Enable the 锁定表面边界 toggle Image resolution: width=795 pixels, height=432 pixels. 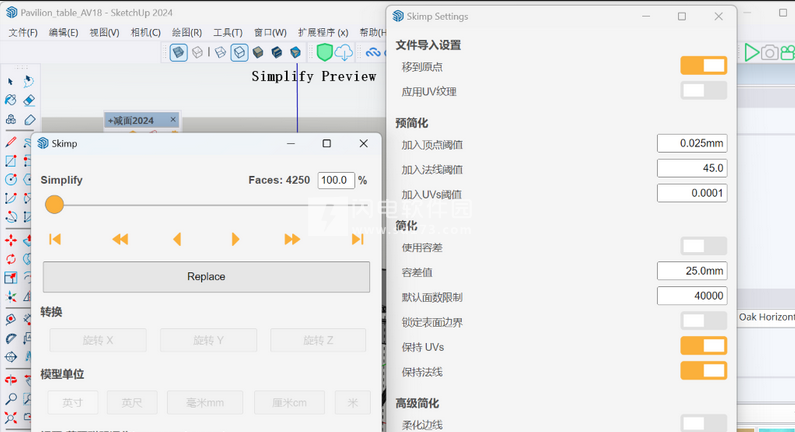pyautogui.click(x=704, y=320)
